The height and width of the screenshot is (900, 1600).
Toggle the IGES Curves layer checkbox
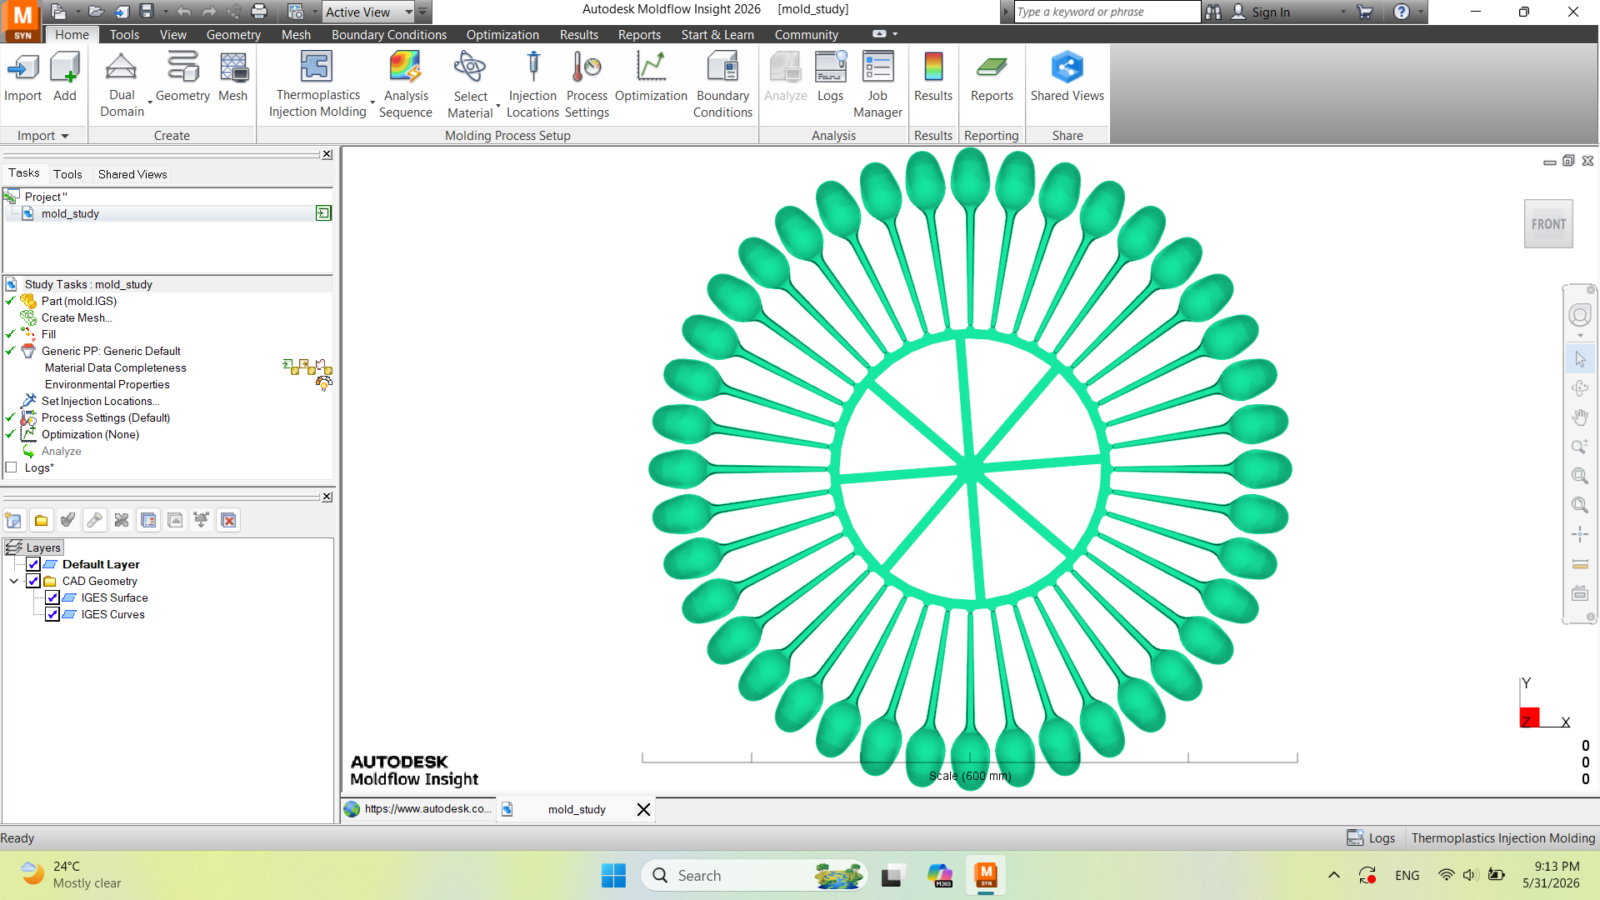click(52, 615)
